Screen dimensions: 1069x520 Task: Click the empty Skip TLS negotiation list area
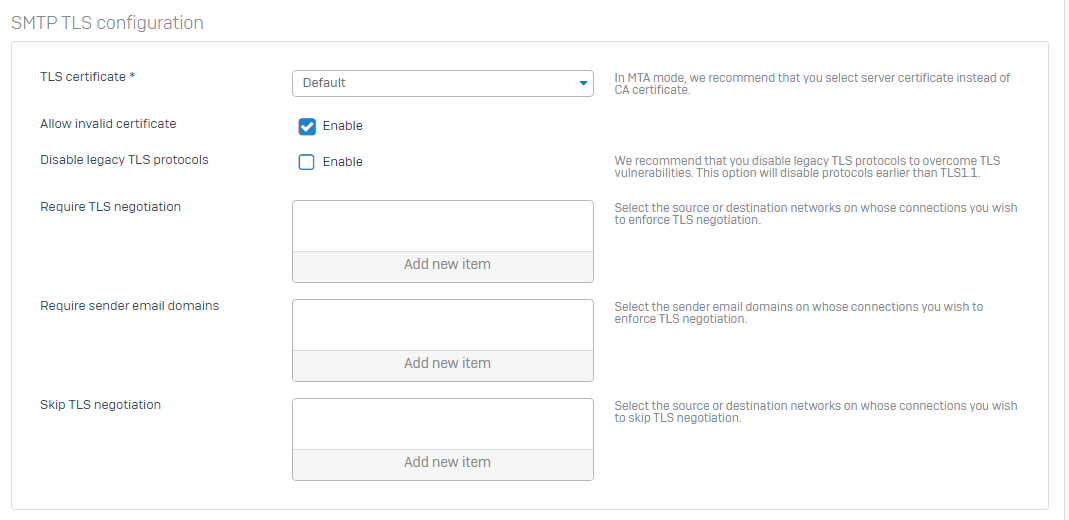tap(442, 424)
